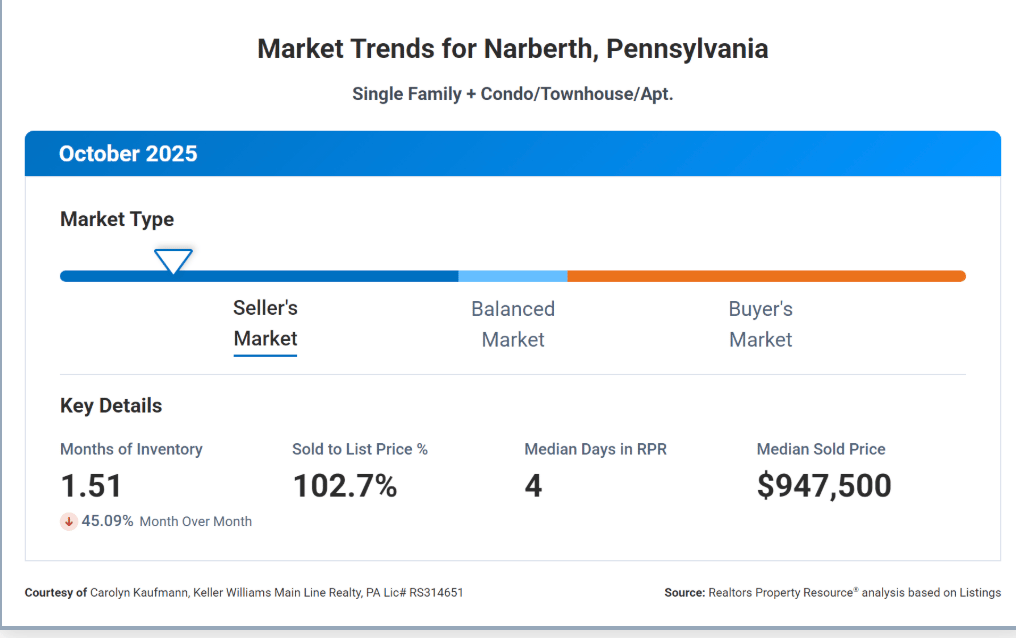This screenshot has width=1016, height=638.
Task: Click the Median Sold Price label
Action: [x=821, y=449]
